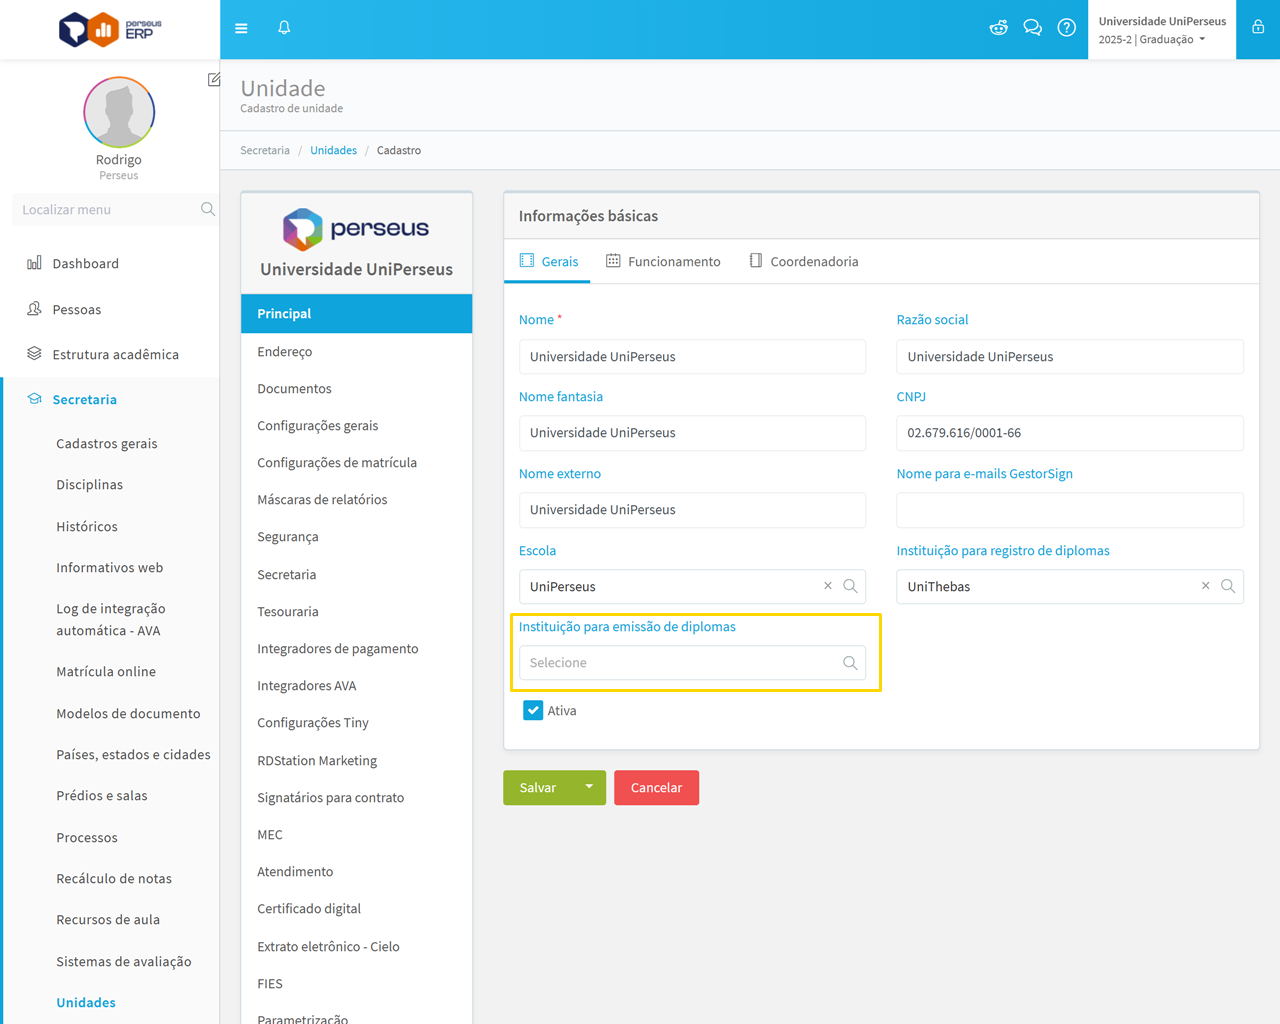
Task: Go to Secretaria breadcrumb
Action: [x=265, y=150]
